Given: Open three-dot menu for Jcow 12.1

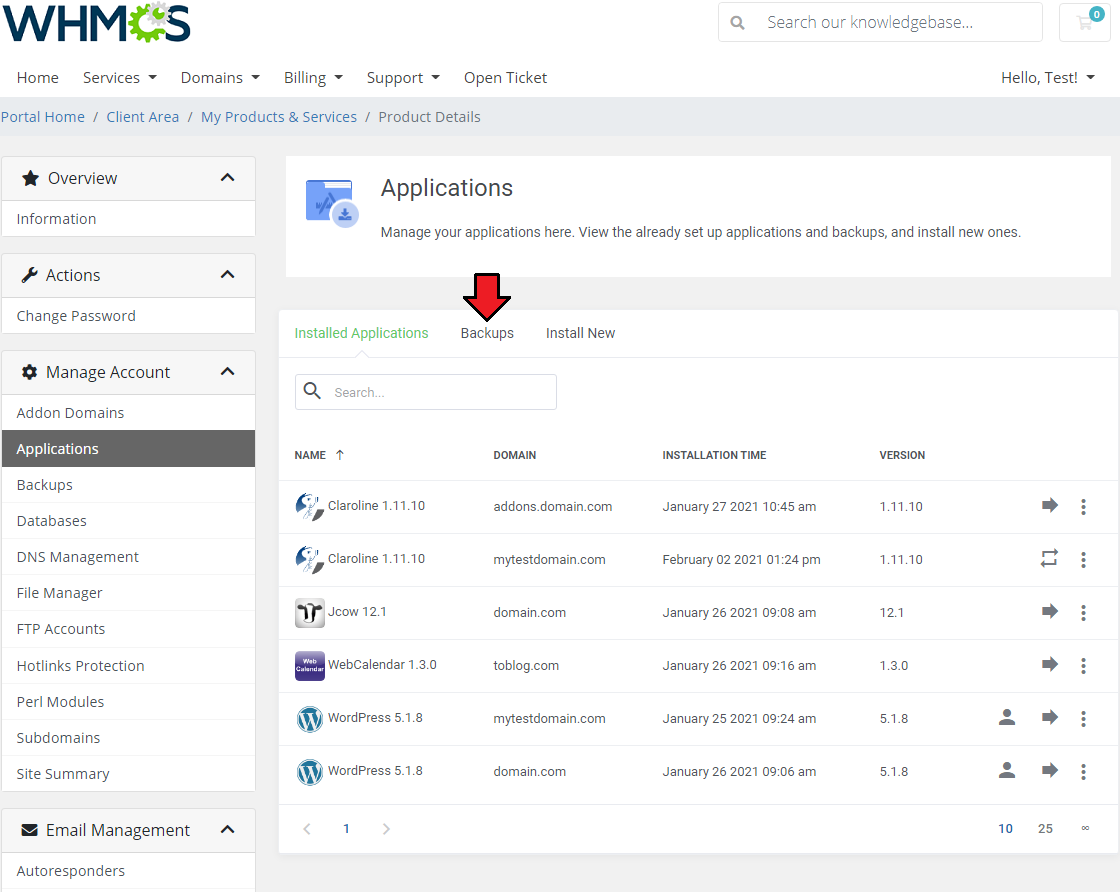Looking at the screenshot, I should (x=1084, y=612).
